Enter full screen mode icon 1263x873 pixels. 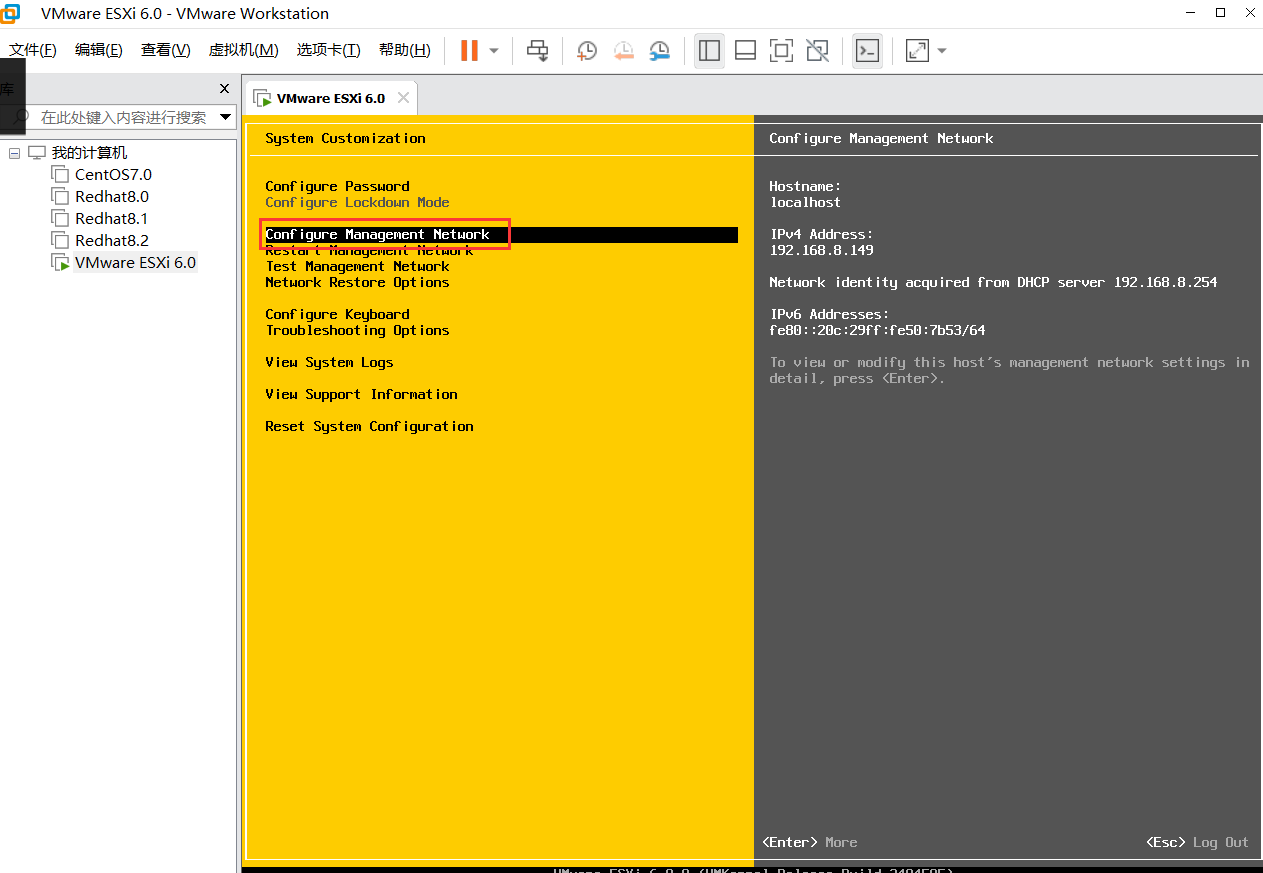pos(781,50)
